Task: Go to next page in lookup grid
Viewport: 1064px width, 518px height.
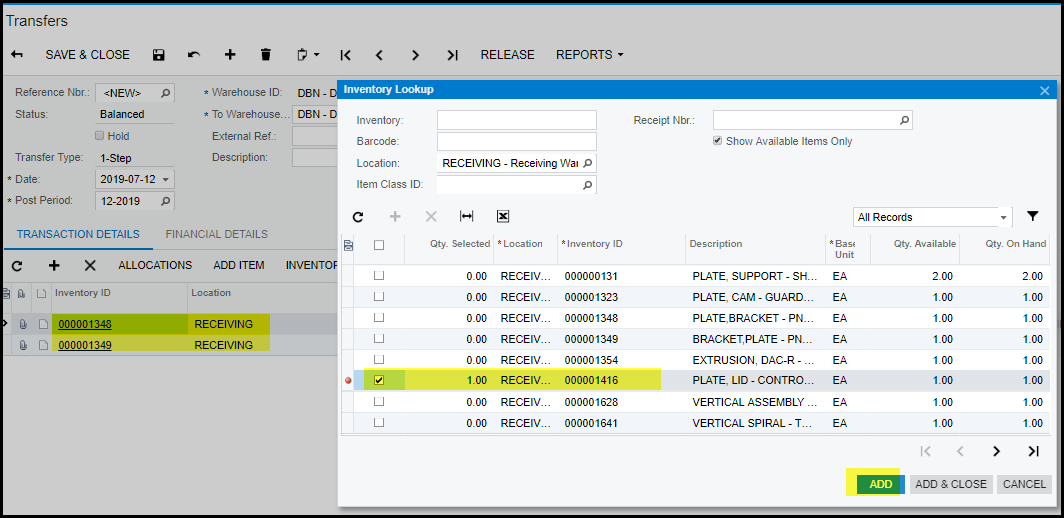Action: (996, 451)
